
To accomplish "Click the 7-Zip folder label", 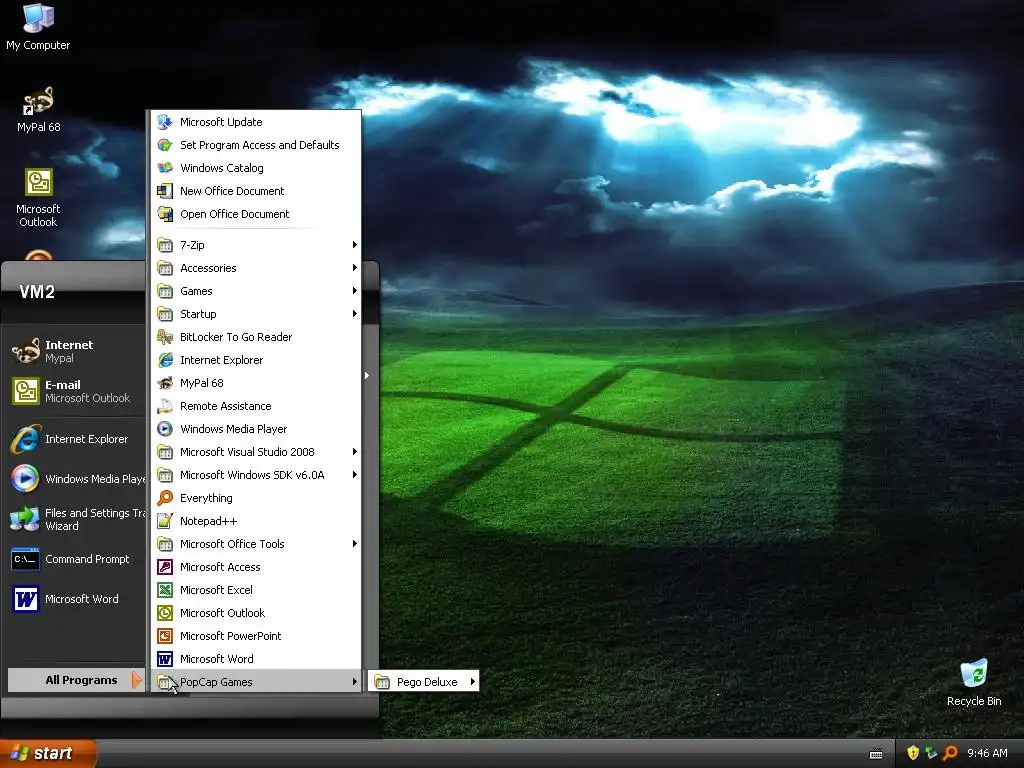I will pyautogui.click(x=192, y=245).
